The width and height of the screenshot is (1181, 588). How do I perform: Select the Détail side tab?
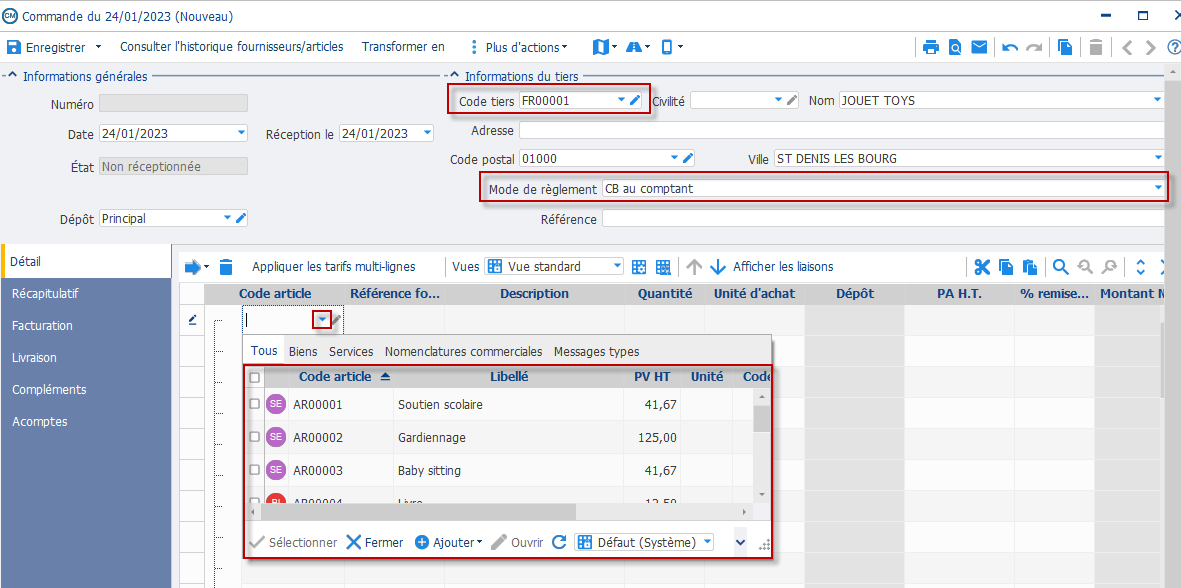click(x=86, y=261)
